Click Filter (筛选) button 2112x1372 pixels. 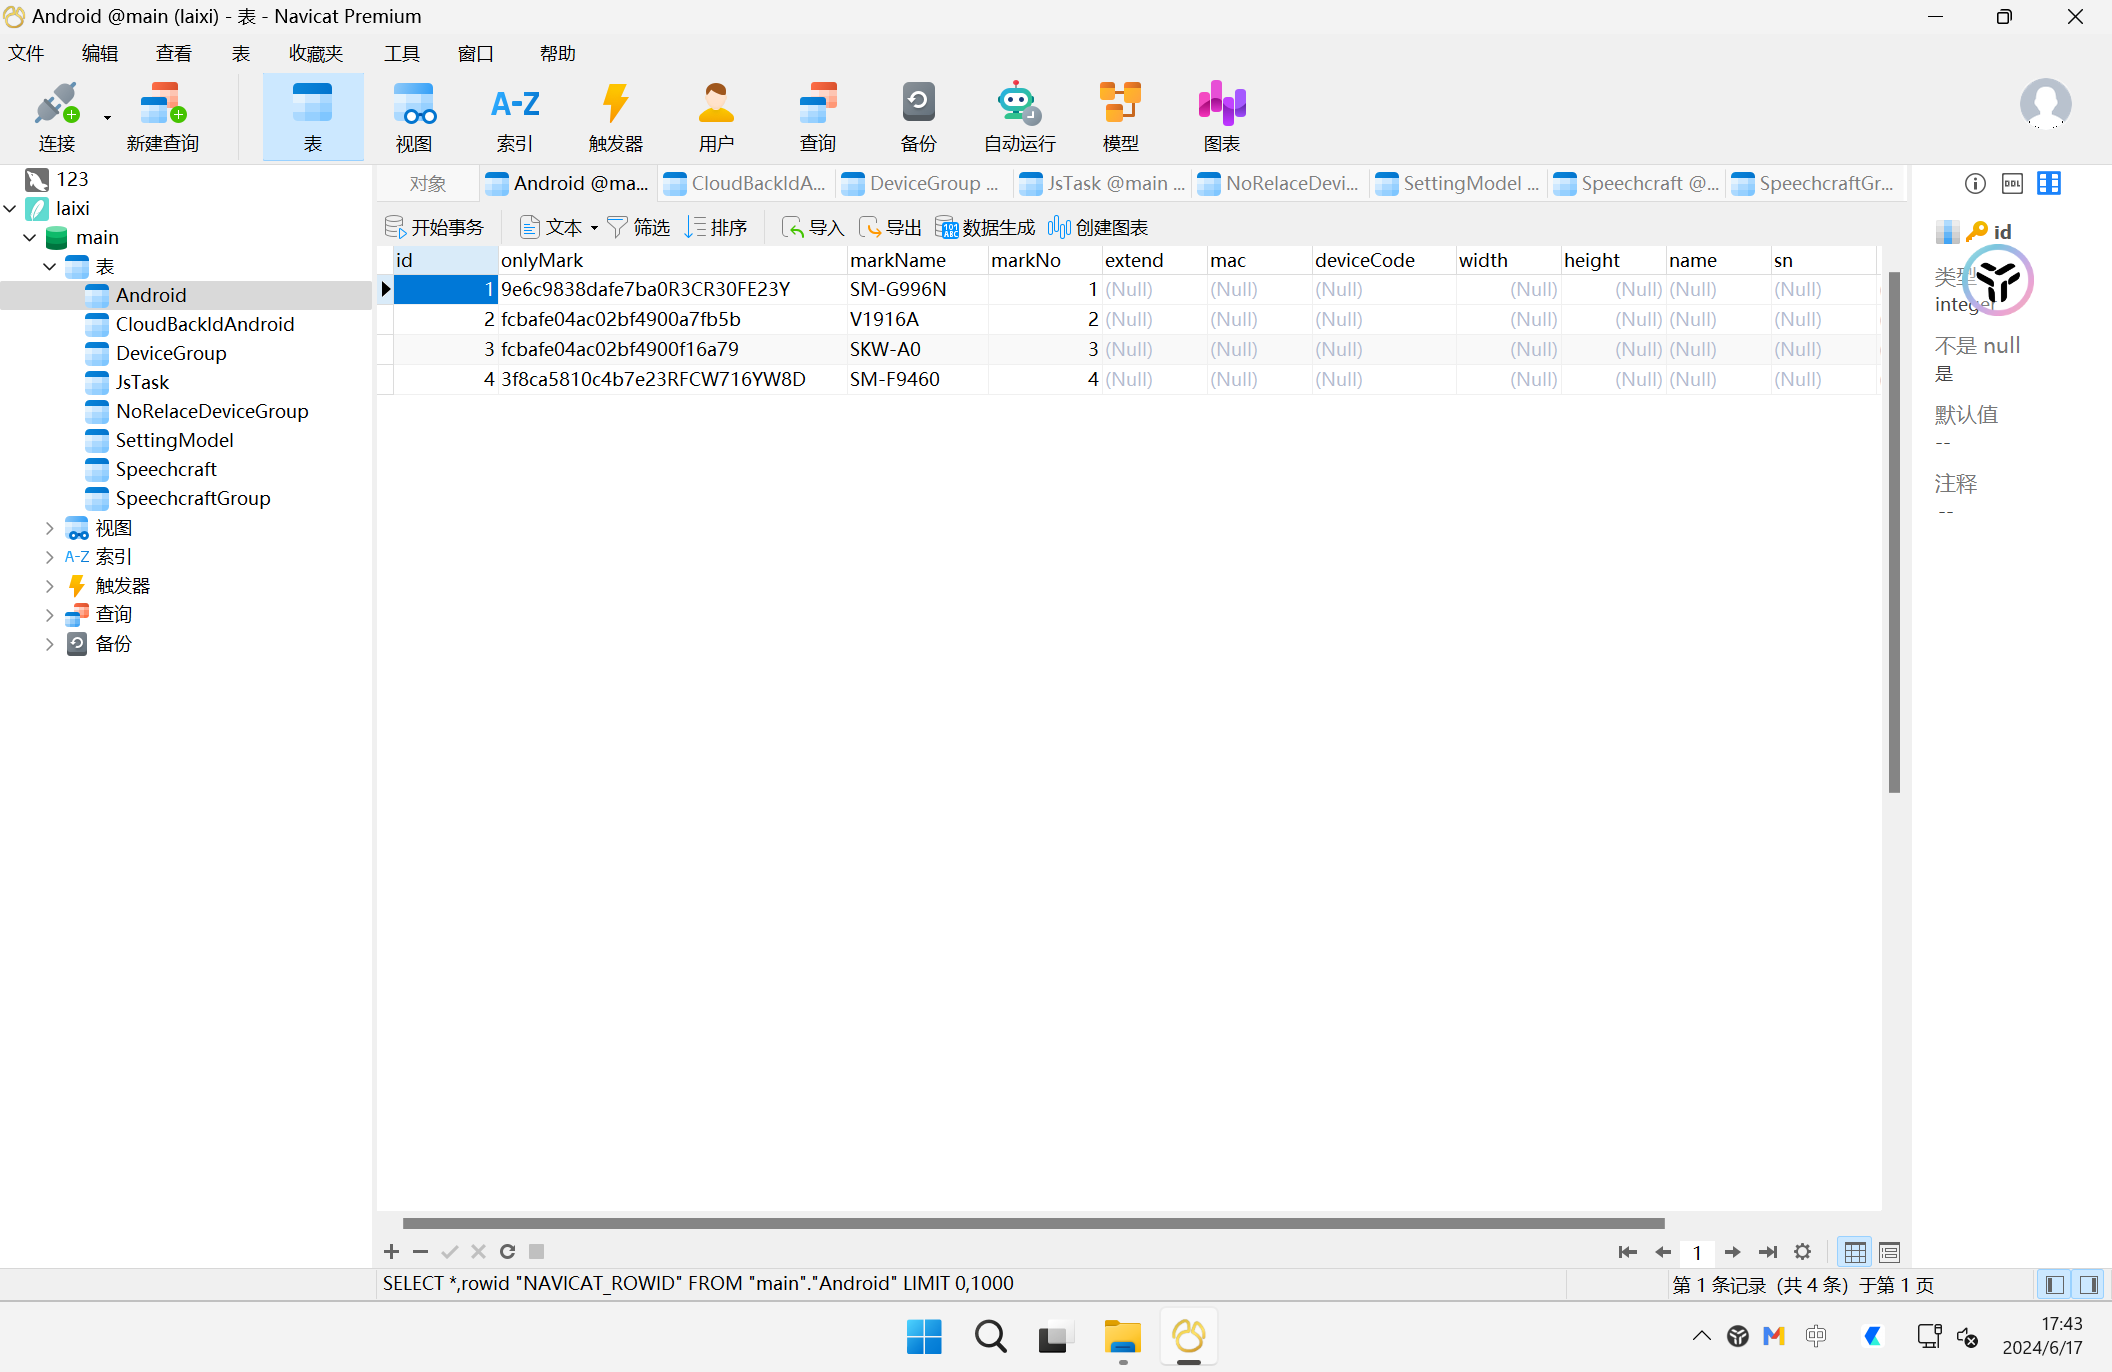click(x=639, y=228)
